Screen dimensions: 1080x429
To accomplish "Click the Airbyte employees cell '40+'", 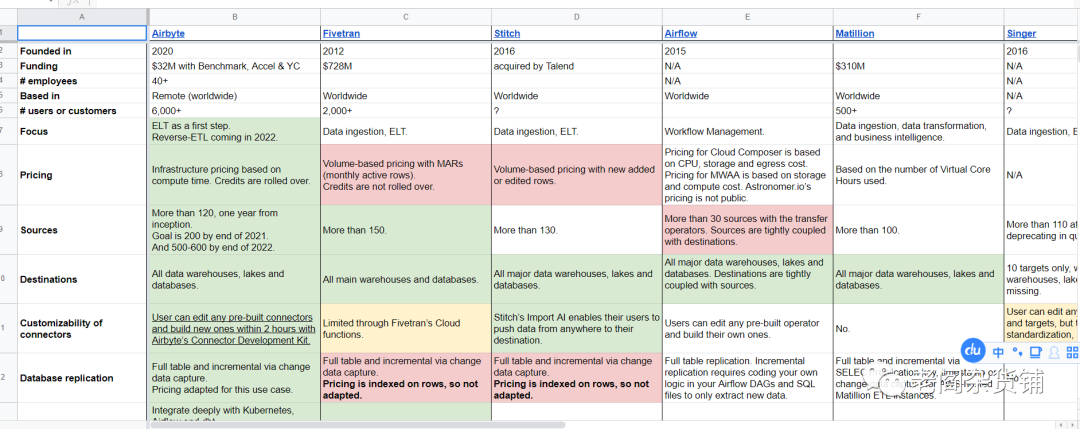I will [x=235, y=81].
